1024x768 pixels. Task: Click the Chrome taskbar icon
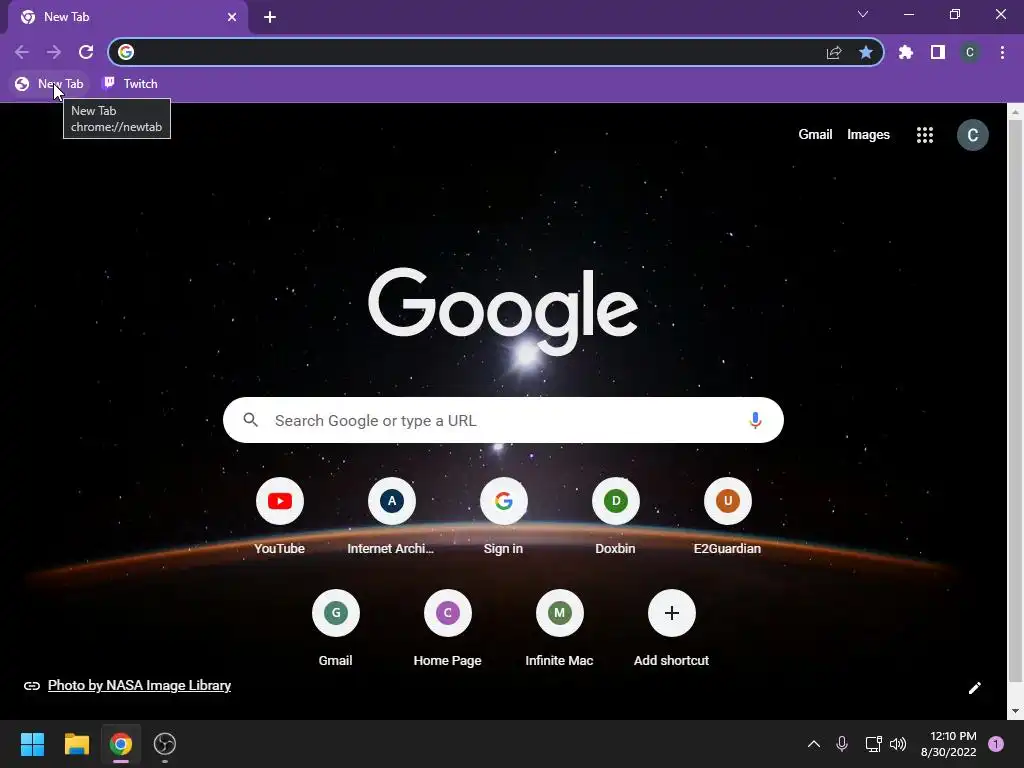click(121, 744)
